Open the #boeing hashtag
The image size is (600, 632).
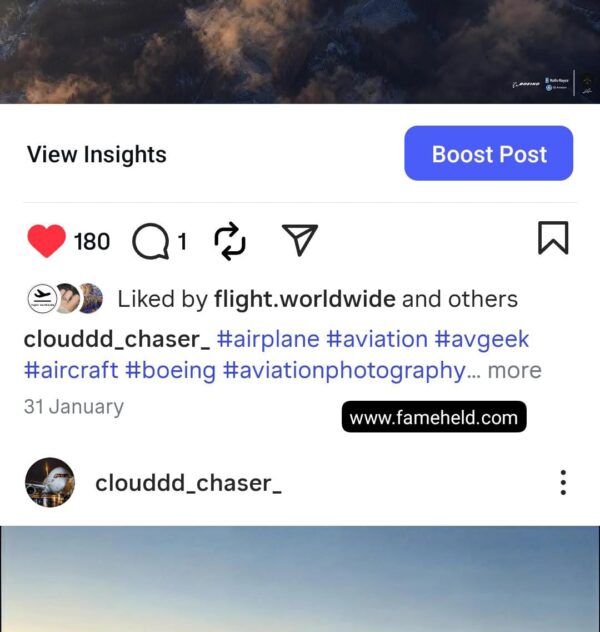(x=170, y=370)
